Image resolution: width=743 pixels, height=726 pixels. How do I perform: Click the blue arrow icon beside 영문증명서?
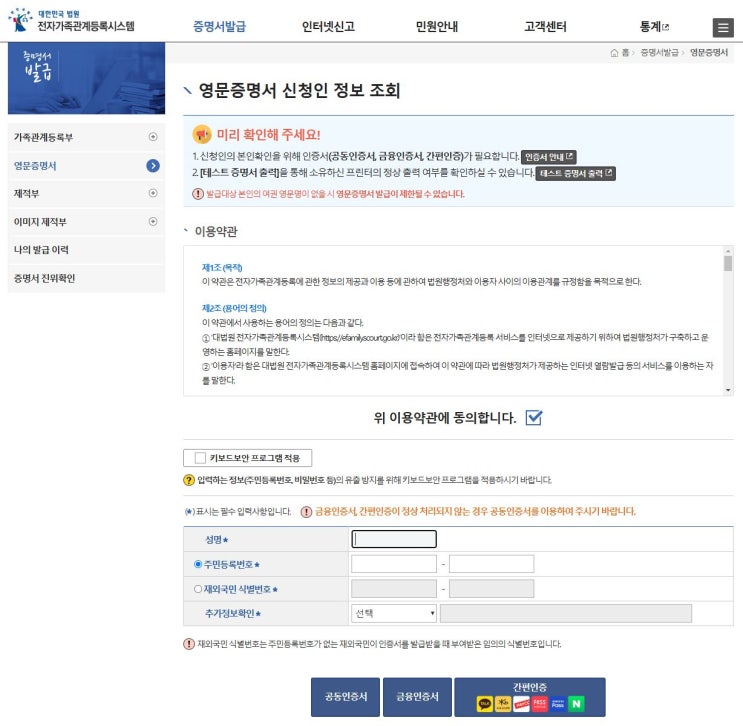(x=153, y=166)
